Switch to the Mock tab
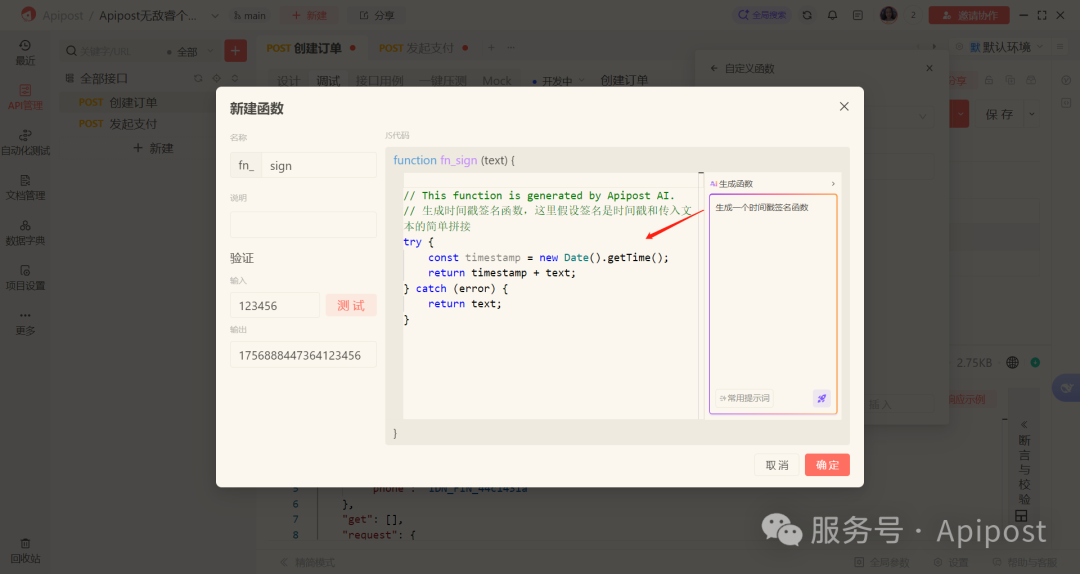1080x574 pixels. pyautogui.click(x=497, y=81)
